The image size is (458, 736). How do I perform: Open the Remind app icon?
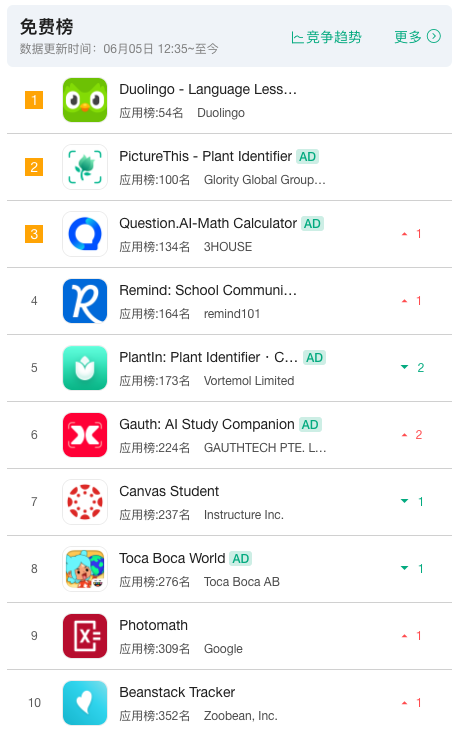[85, 301]
